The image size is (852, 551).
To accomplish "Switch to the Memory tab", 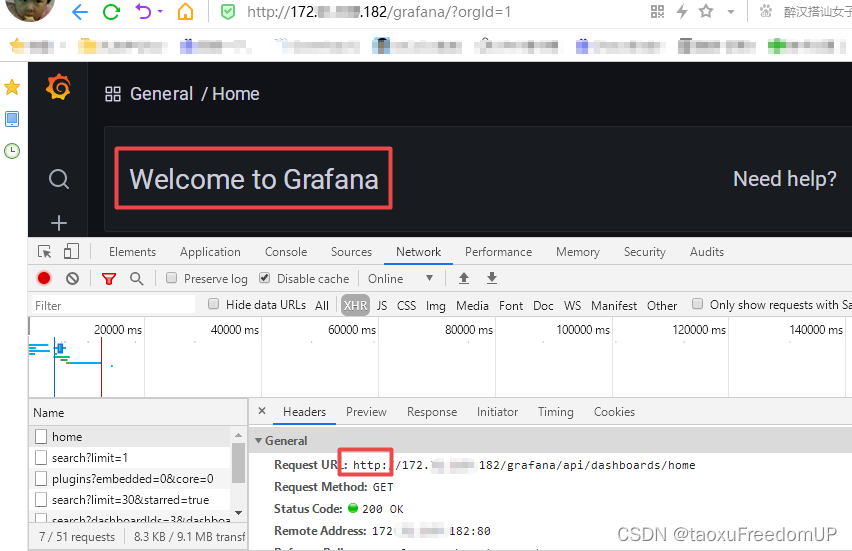I will 578,252.
